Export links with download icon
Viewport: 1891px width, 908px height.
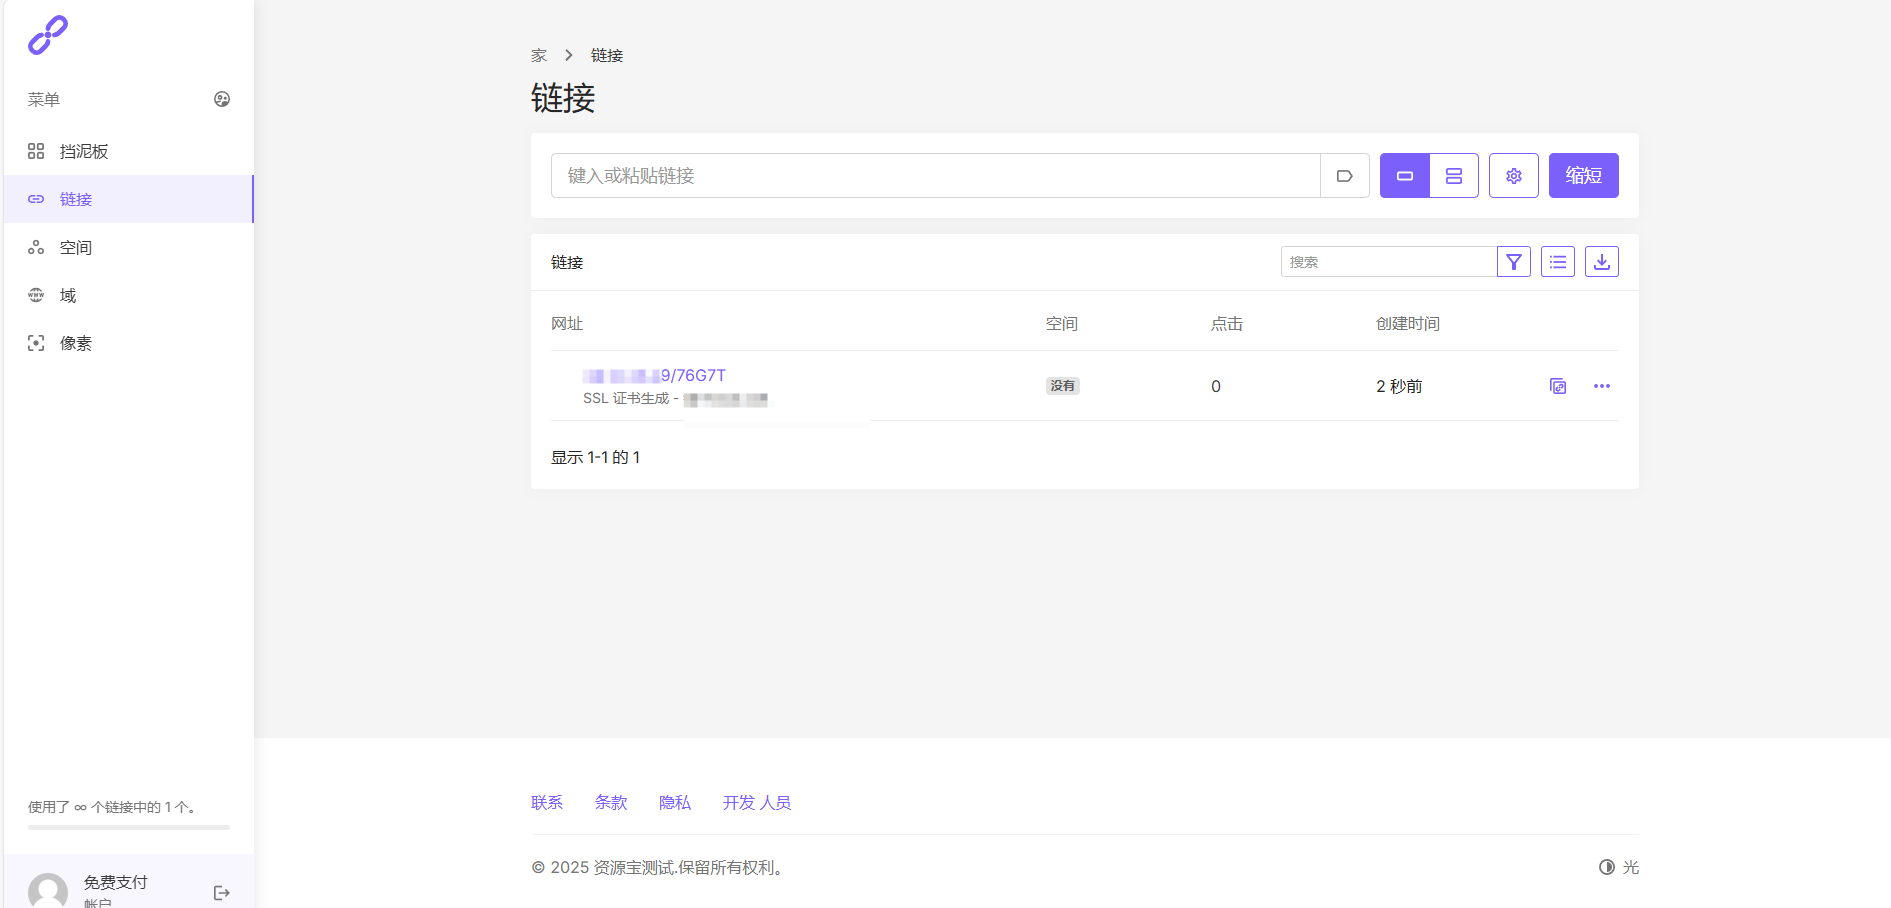click(x=1602, y=262)
